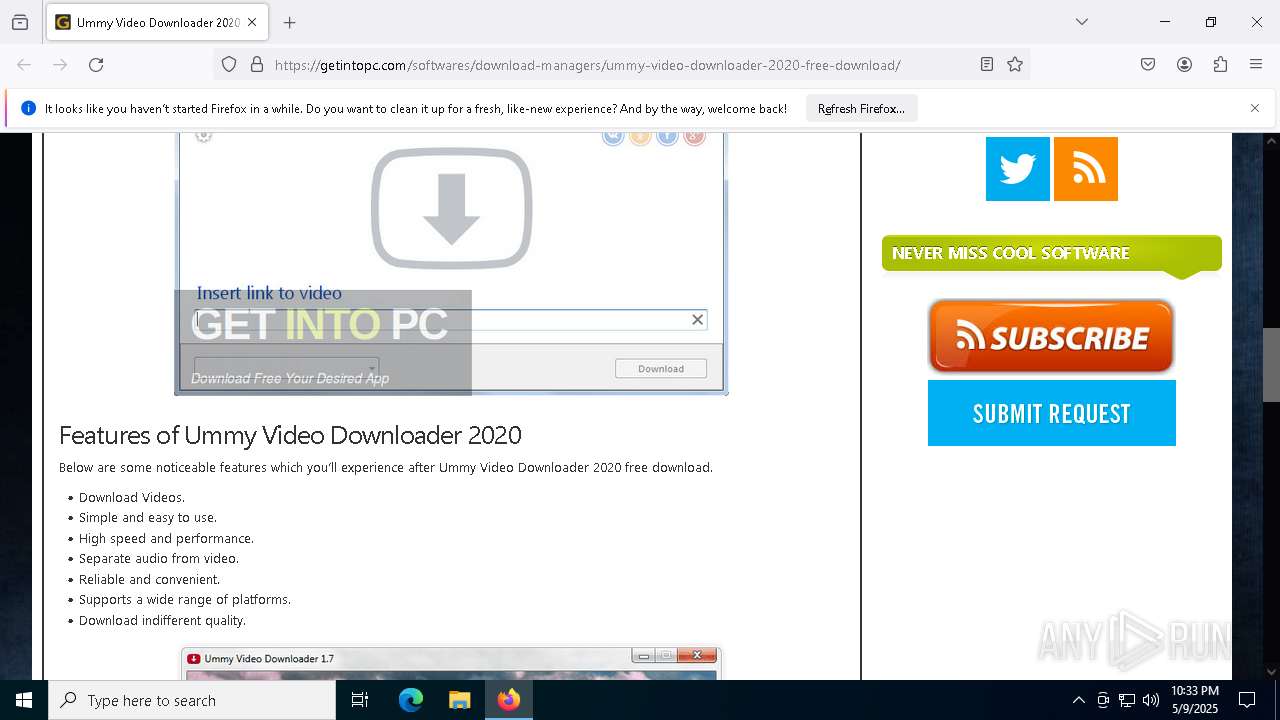Open the extensions puzzle icon
1280x720 pixels.
(1220, 64)
